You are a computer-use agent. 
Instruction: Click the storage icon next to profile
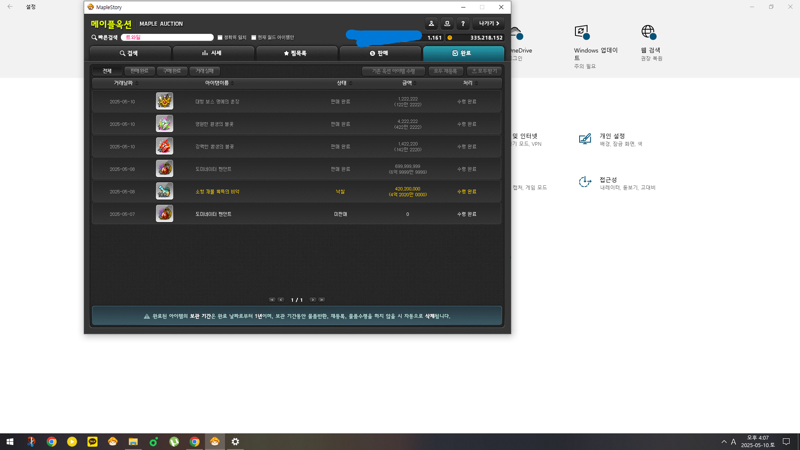[x=447, y=23]
